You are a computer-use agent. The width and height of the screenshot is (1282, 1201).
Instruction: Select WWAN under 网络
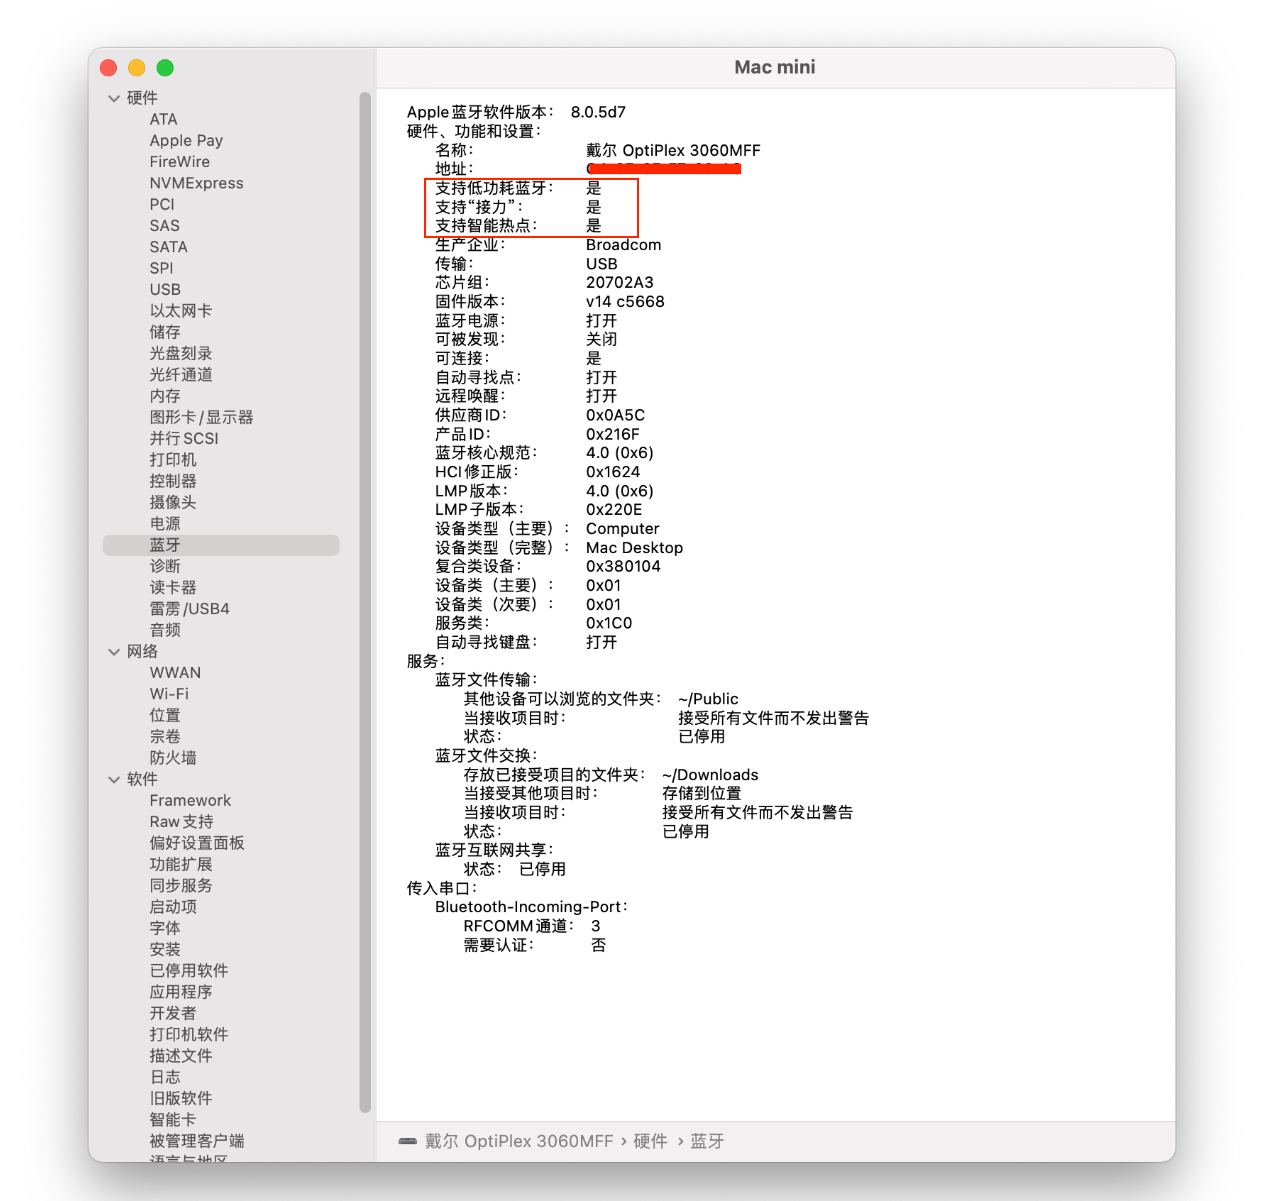click(x=175, y=673)
